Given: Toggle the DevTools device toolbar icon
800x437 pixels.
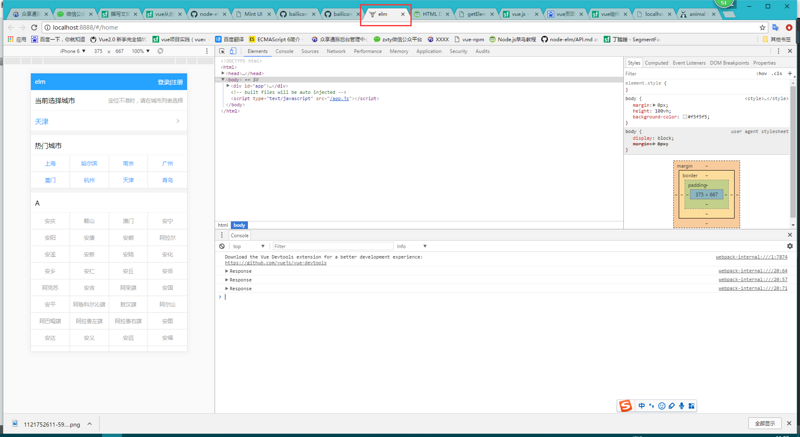Looking at the screenshot, I should coord(233,51).
